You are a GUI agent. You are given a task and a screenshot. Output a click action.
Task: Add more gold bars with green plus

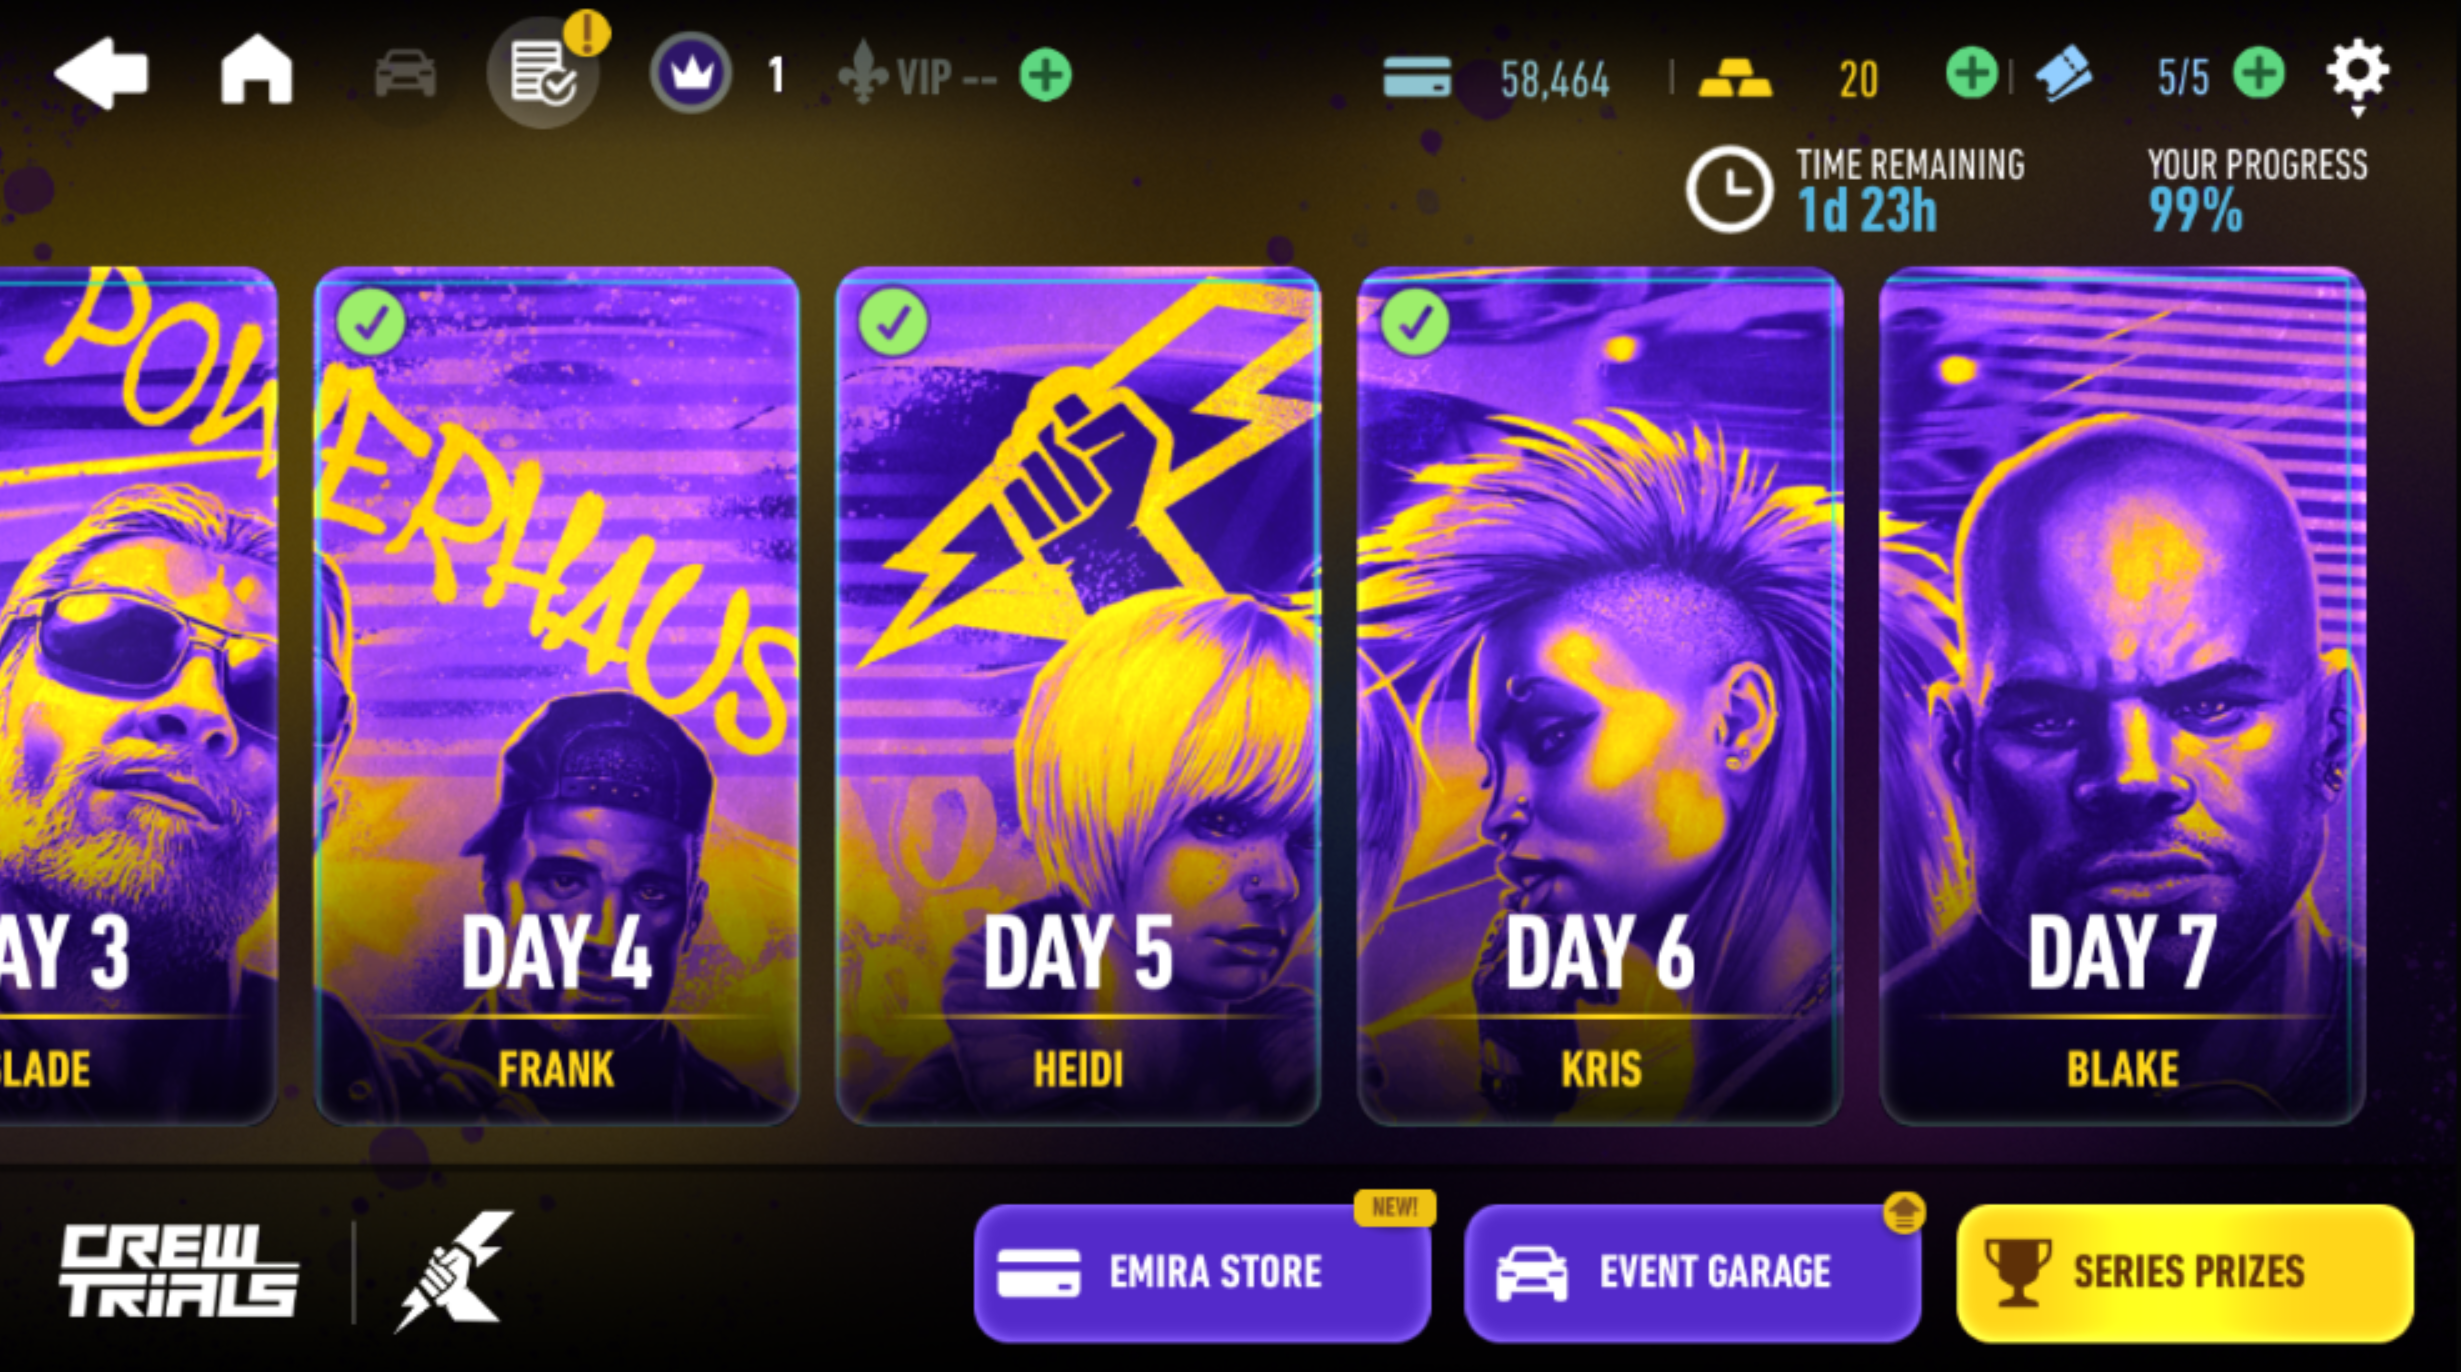1971,74
